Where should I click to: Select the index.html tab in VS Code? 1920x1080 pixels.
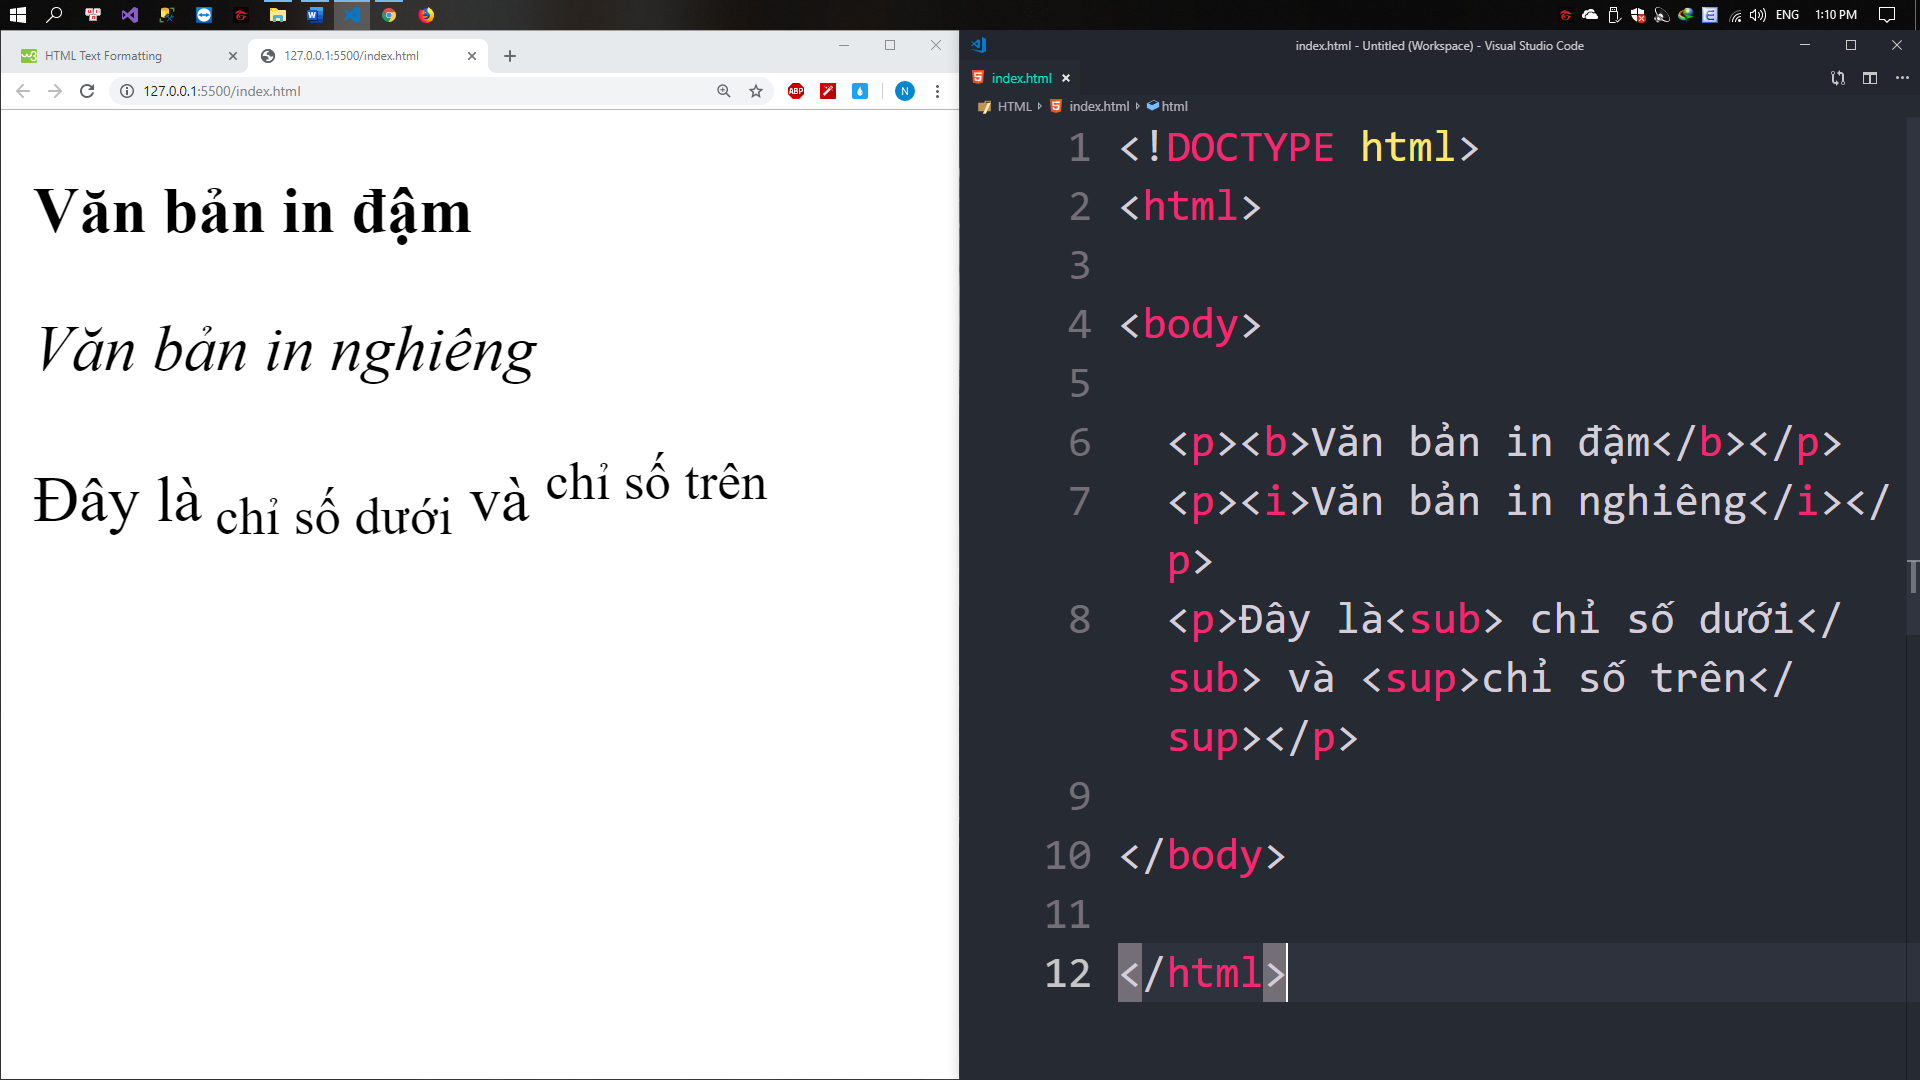1021,78
